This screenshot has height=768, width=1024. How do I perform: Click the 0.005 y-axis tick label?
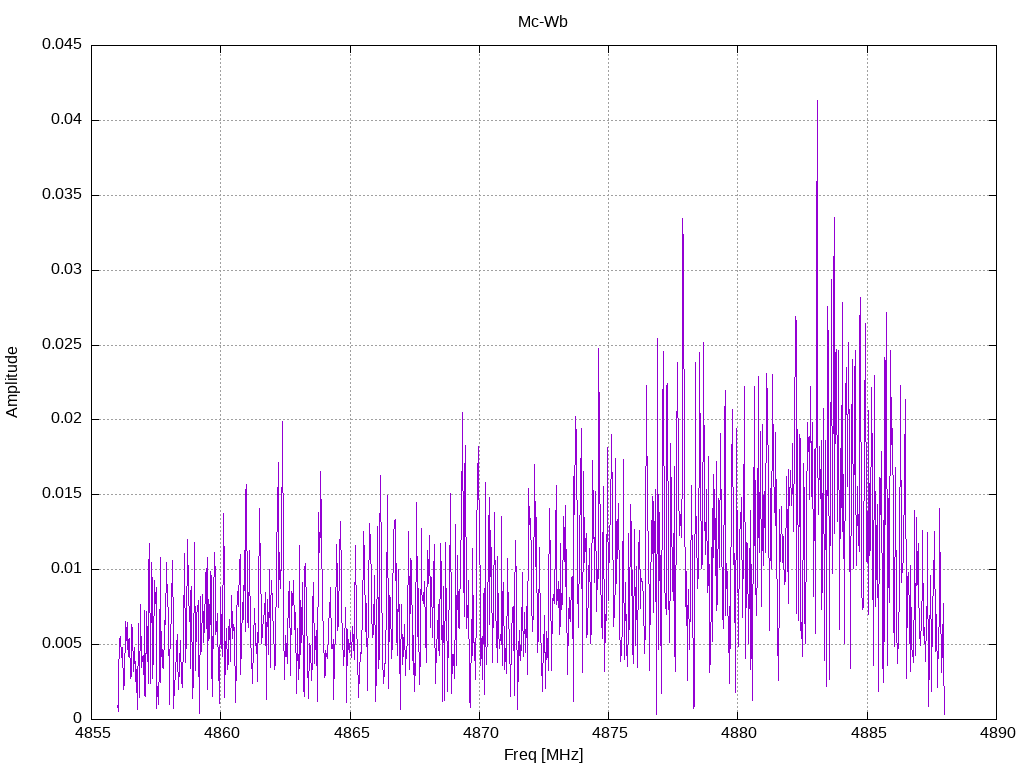tap(61, 644)
